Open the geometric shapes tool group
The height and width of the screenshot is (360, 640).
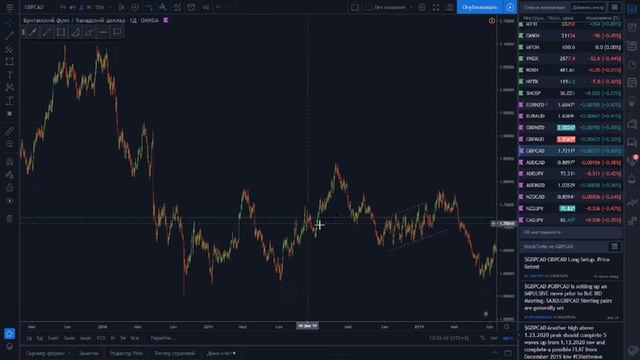click(9, 62)
